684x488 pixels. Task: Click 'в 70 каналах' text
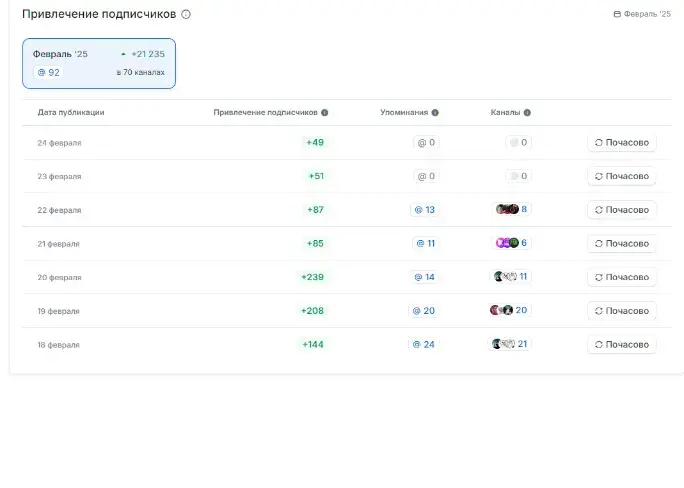tap(140, 72)
